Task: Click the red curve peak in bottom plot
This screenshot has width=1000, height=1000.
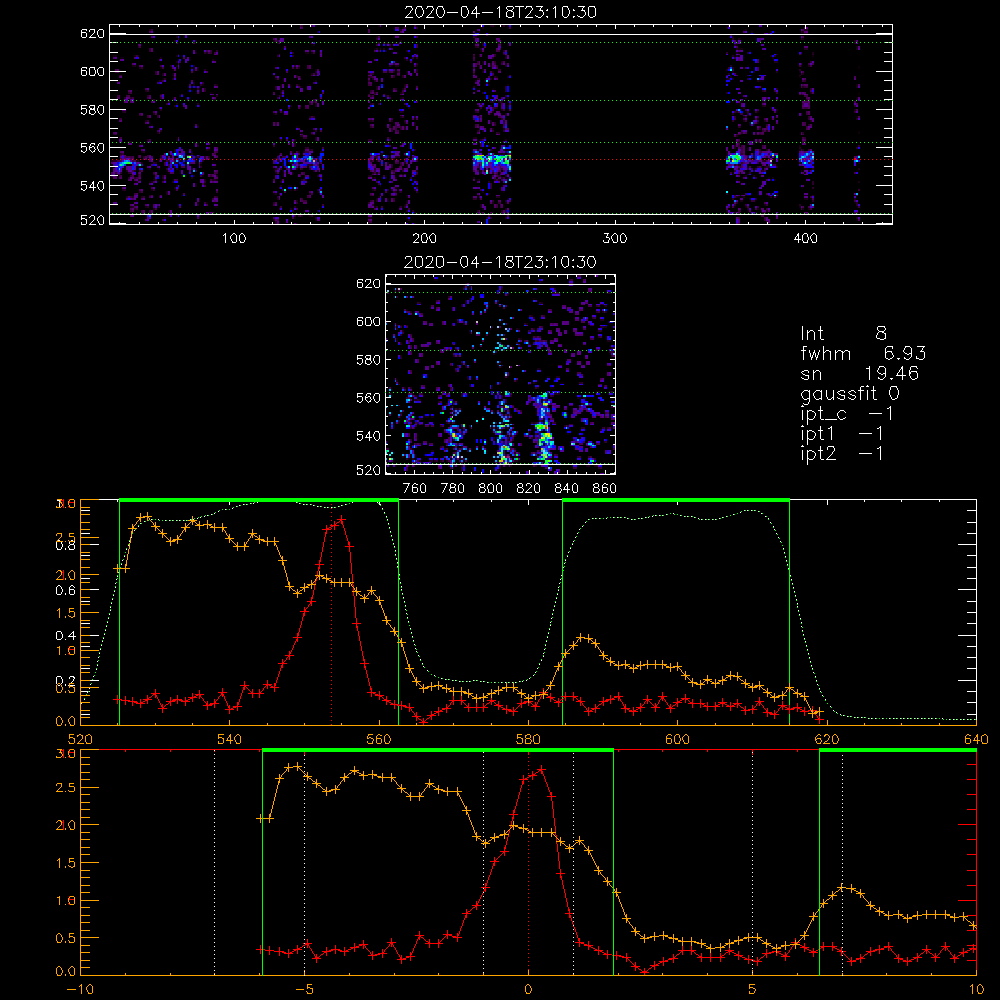Action: (x=541, y=770)
